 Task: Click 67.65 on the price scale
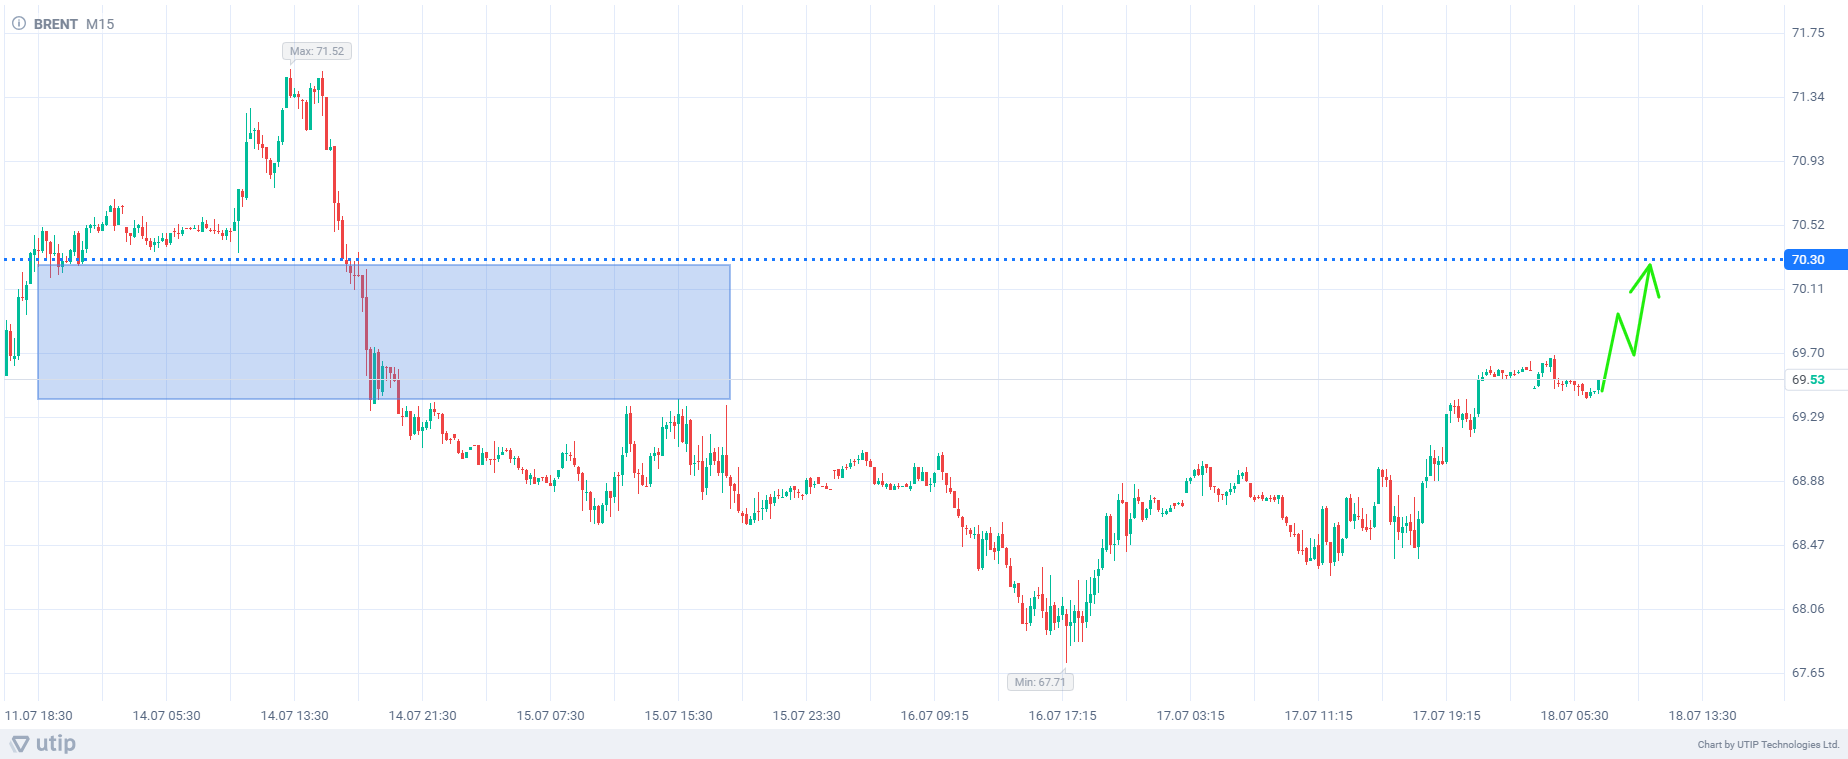click(x=1808, y=673)
